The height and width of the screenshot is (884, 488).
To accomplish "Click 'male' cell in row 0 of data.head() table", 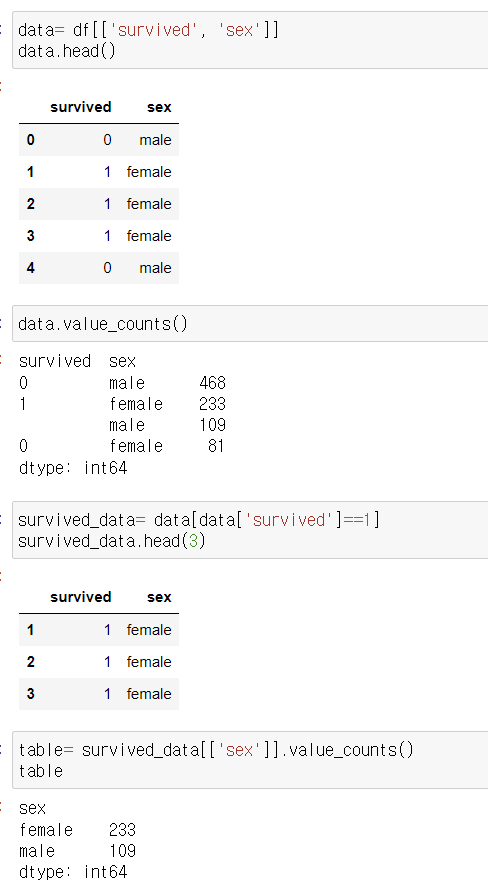I will 156,140.
